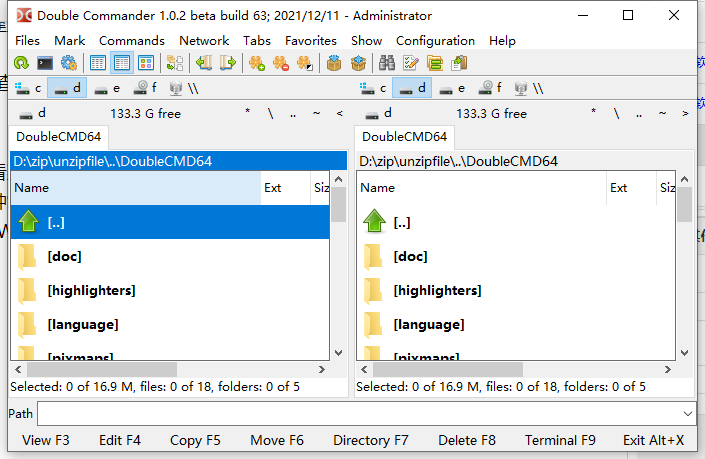Open synchronize directories icon
The image size is (705, 459).
pos(435,63)
